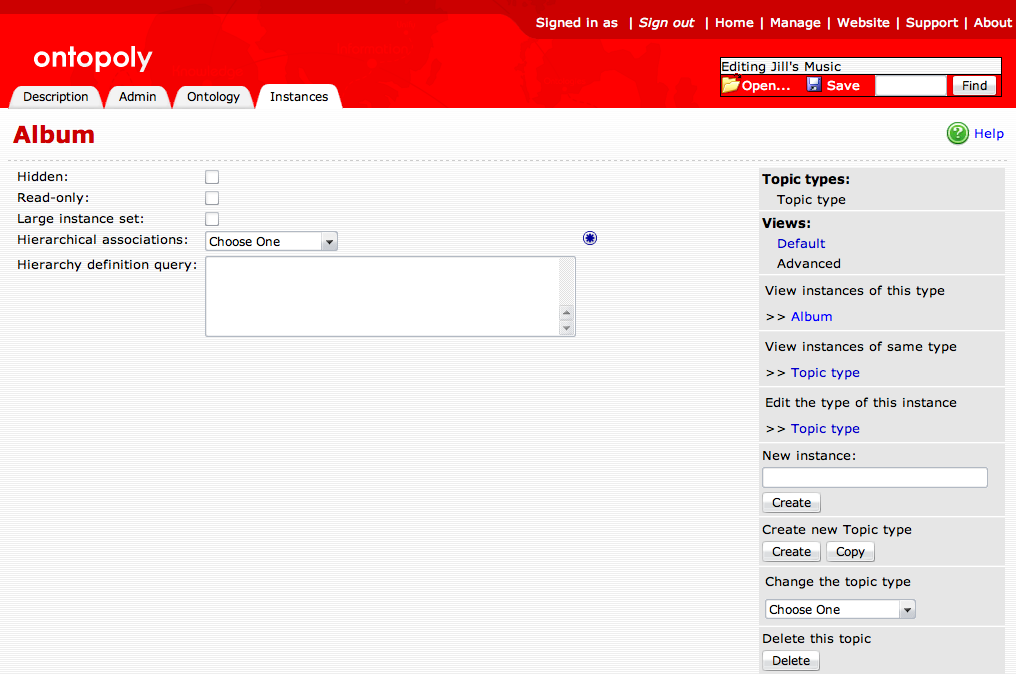
Task: Click the green Help icon
Action: (957, 133)
